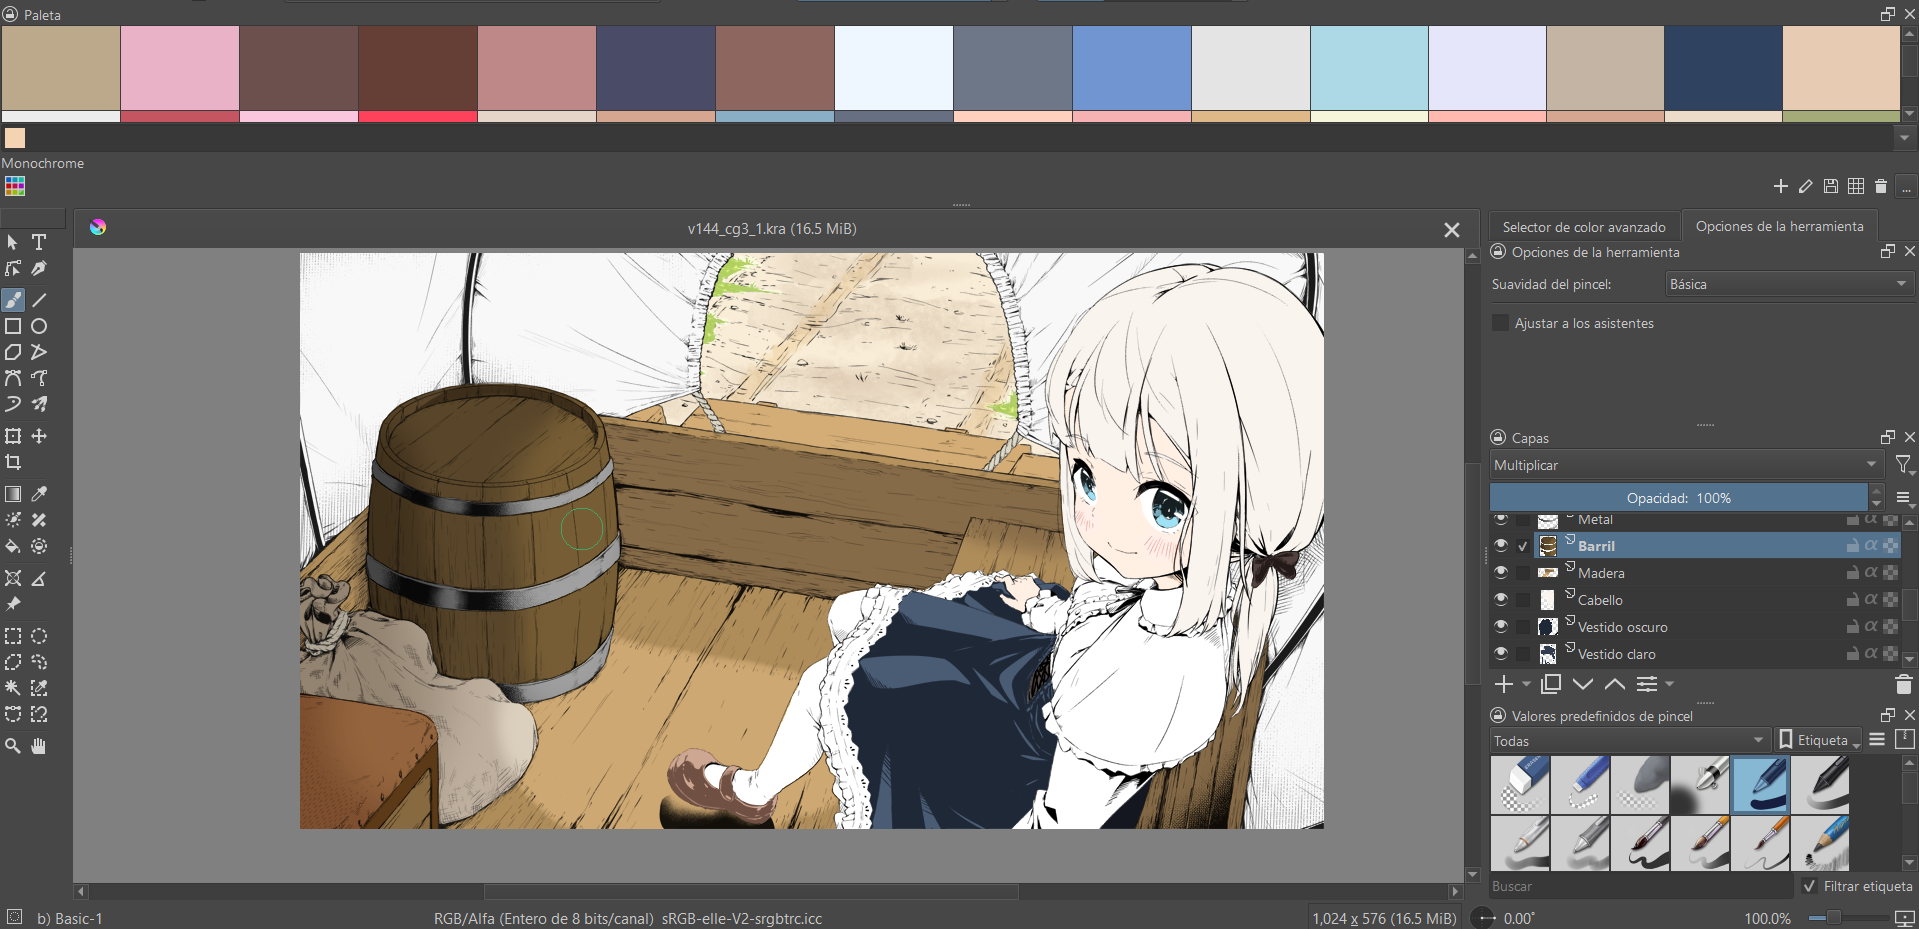Pick the cornflower blue palette swatch

point(1131,68)
